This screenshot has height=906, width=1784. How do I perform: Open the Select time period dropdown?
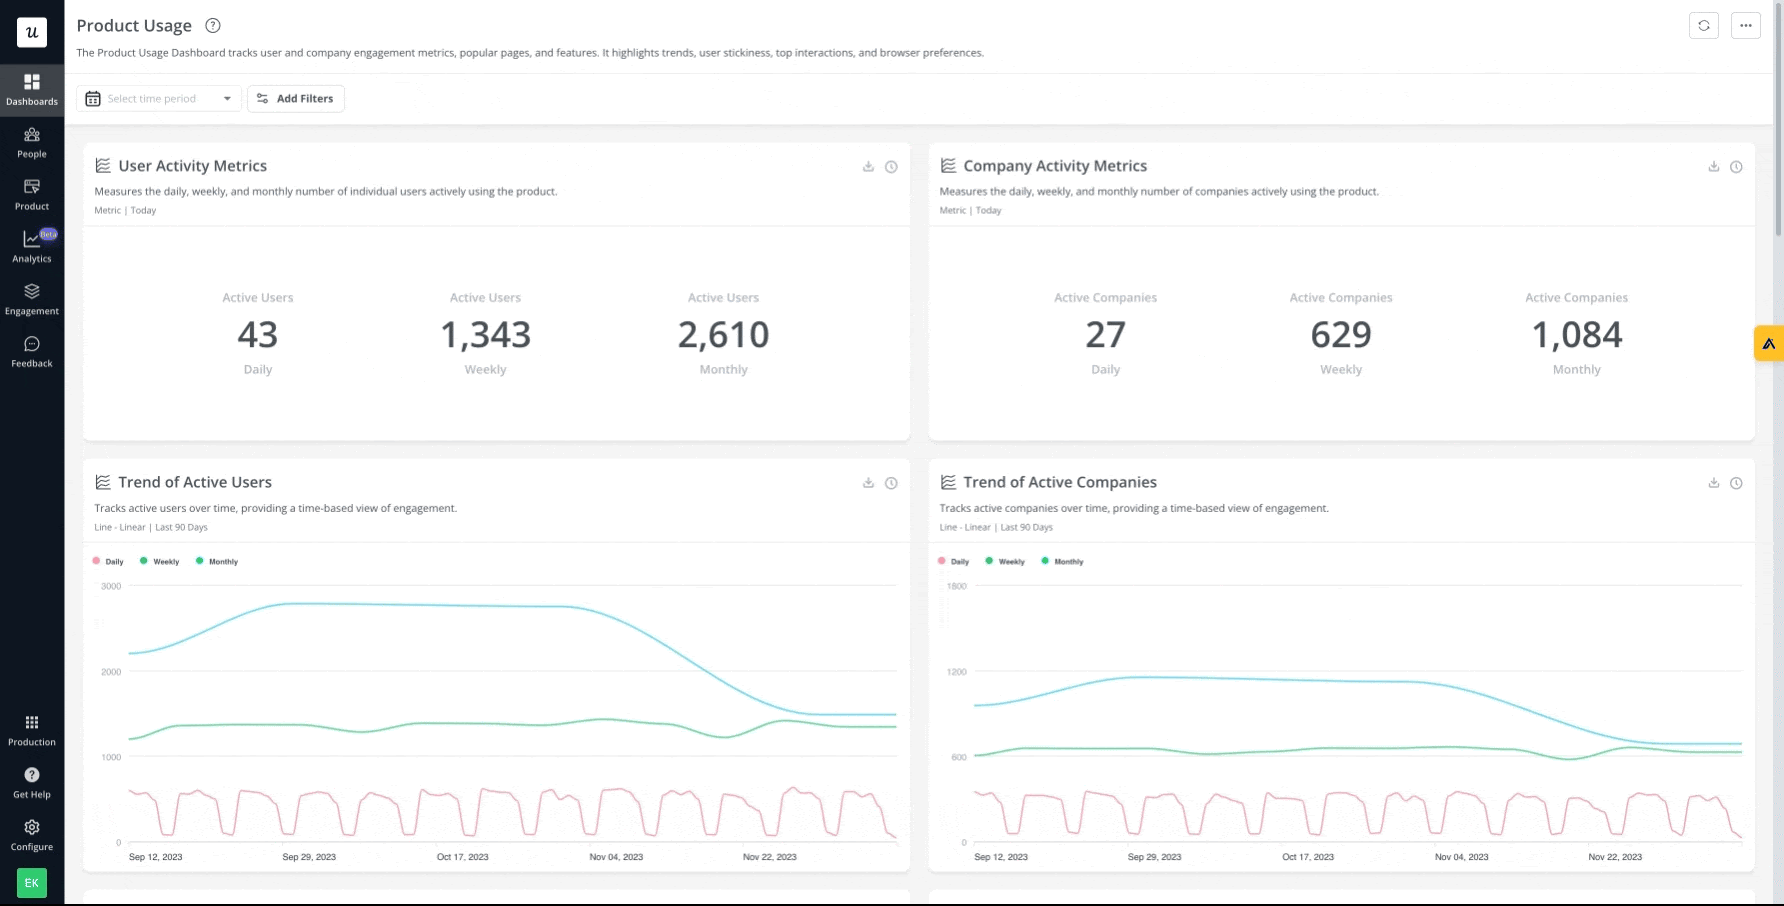pos(158,98)
